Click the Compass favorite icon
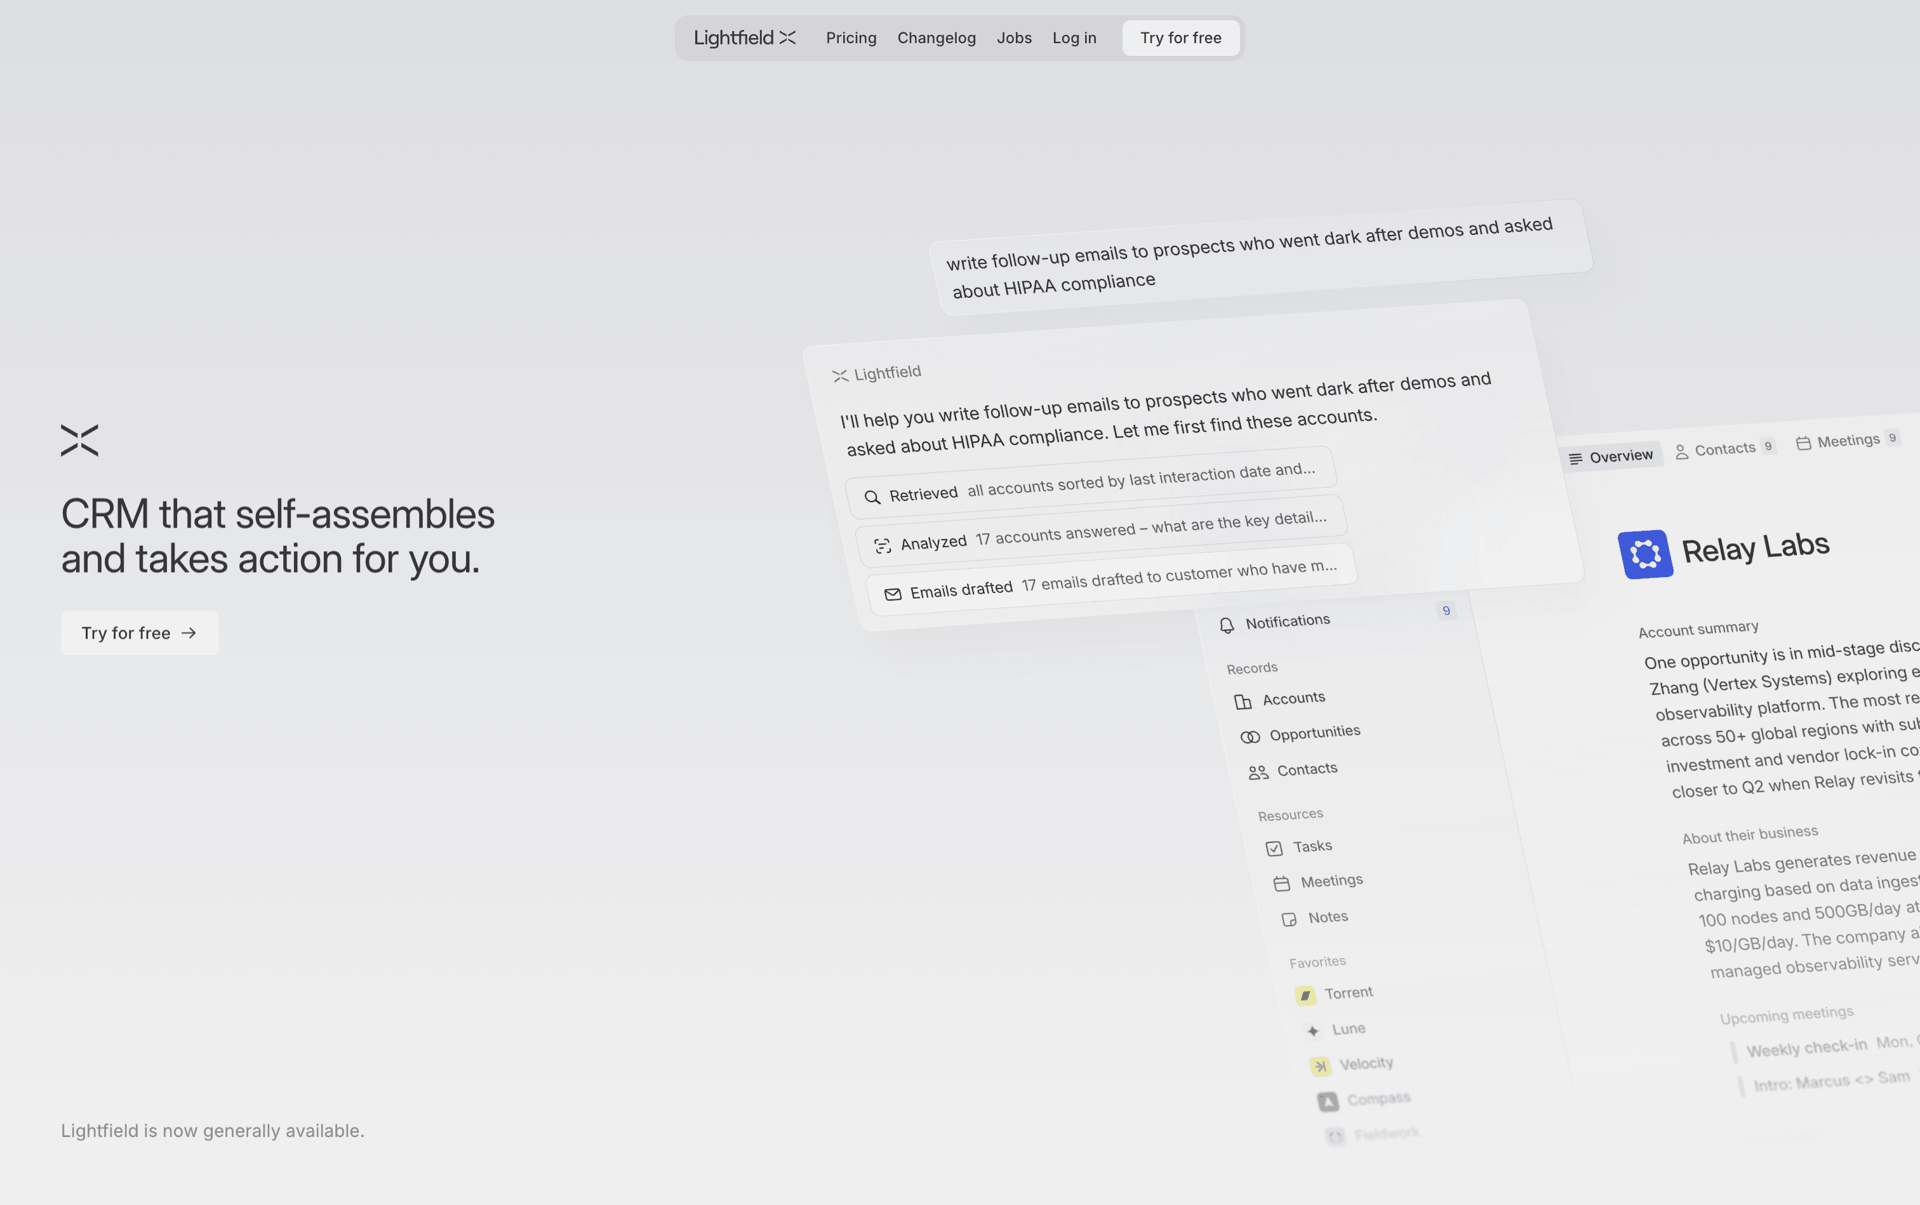Screen dimensions: 1920x1205 [1328, 1102]
